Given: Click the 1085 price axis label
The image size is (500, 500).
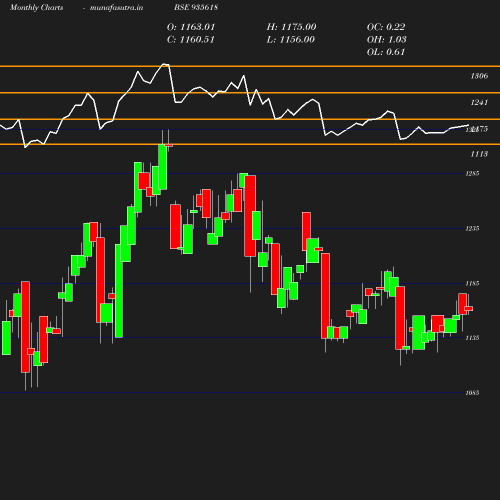Looking at the screenshot, I should coord(472,393).
